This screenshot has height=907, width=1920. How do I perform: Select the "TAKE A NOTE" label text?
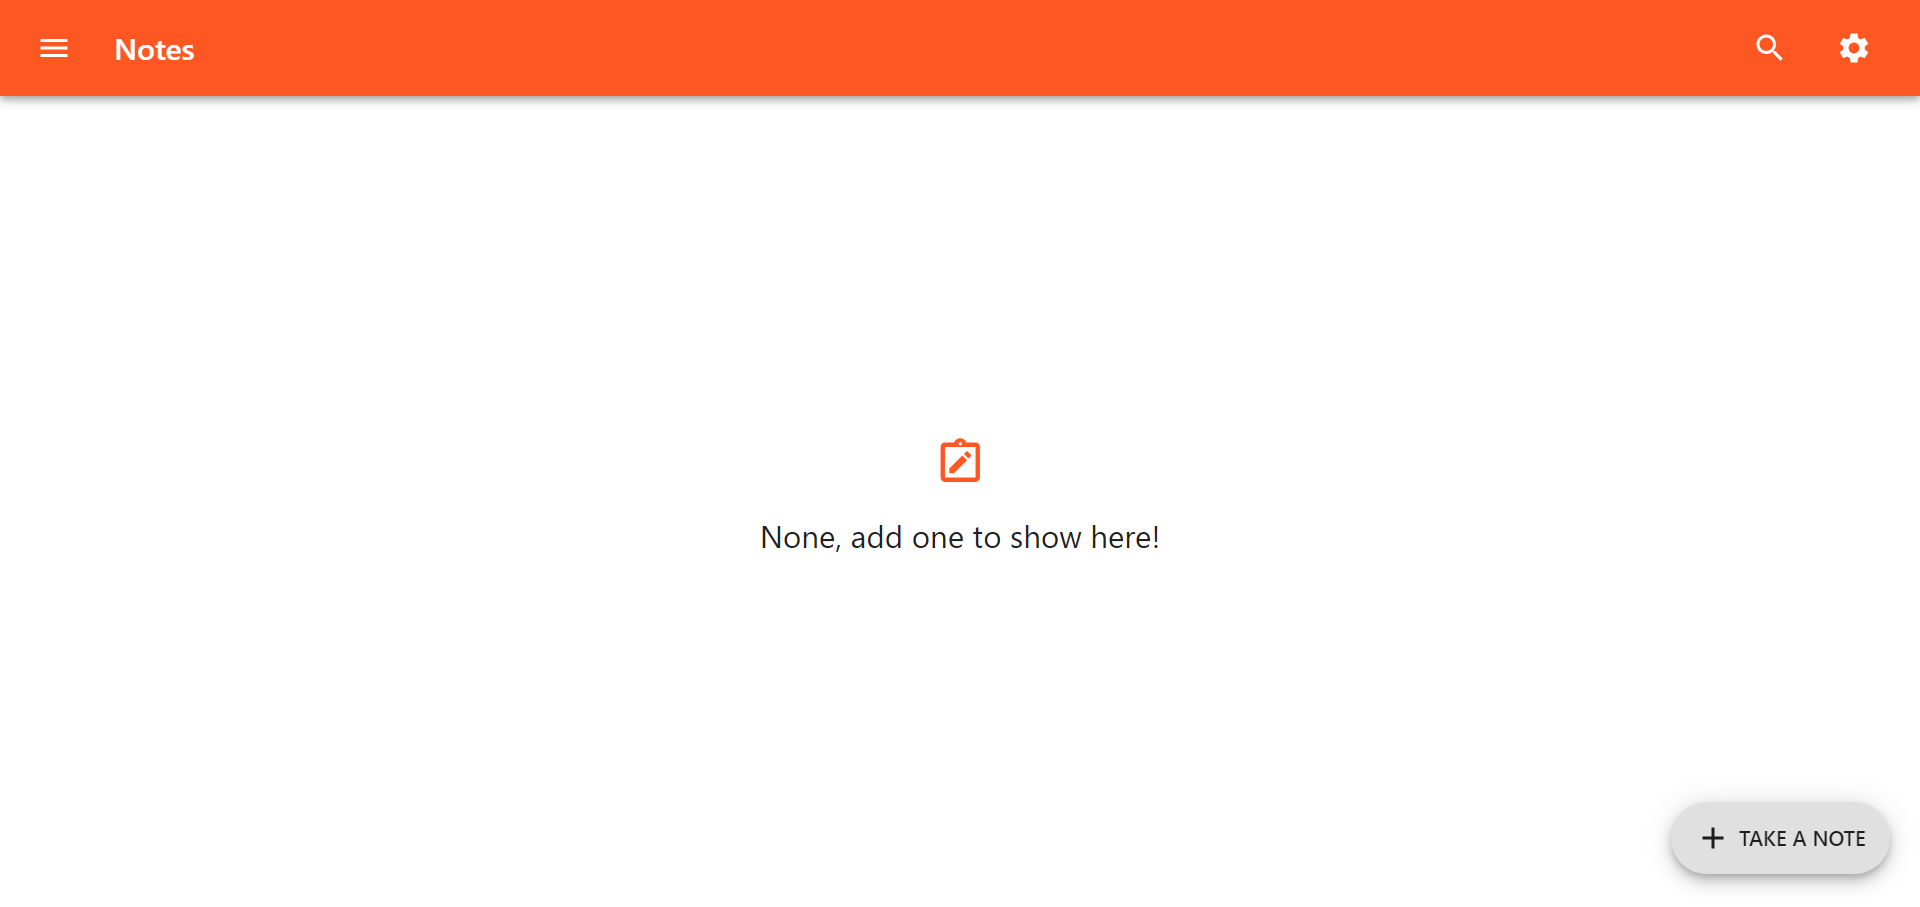point(1802,839)
